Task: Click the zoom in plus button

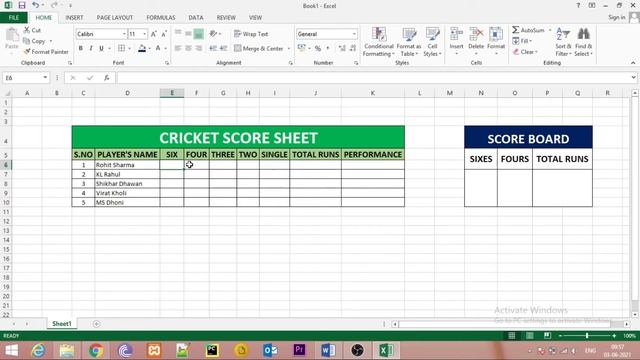Action: click(614, 336)
